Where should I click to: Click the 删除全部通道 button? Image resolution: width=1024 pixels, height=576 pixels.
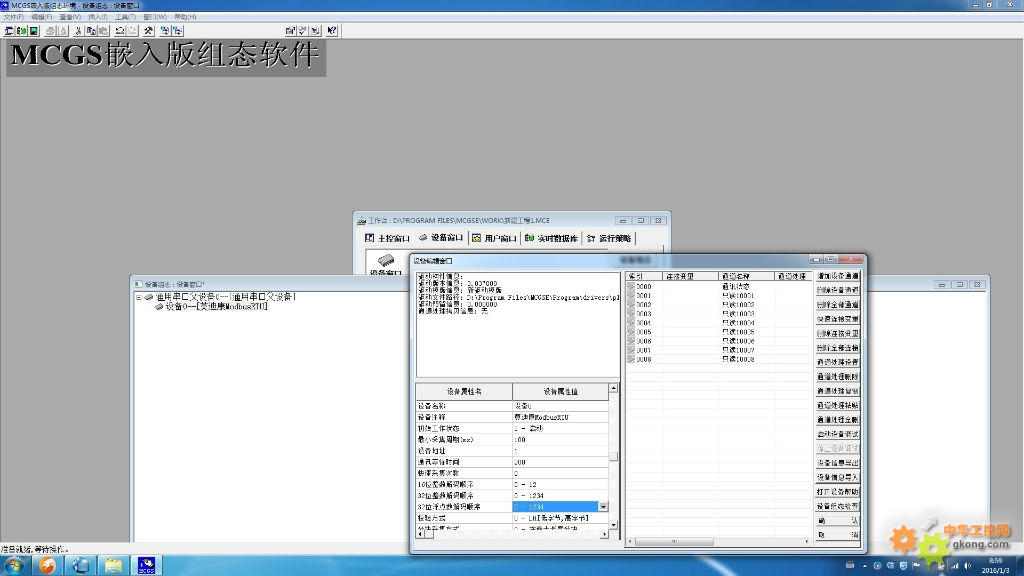coord(838,305)
